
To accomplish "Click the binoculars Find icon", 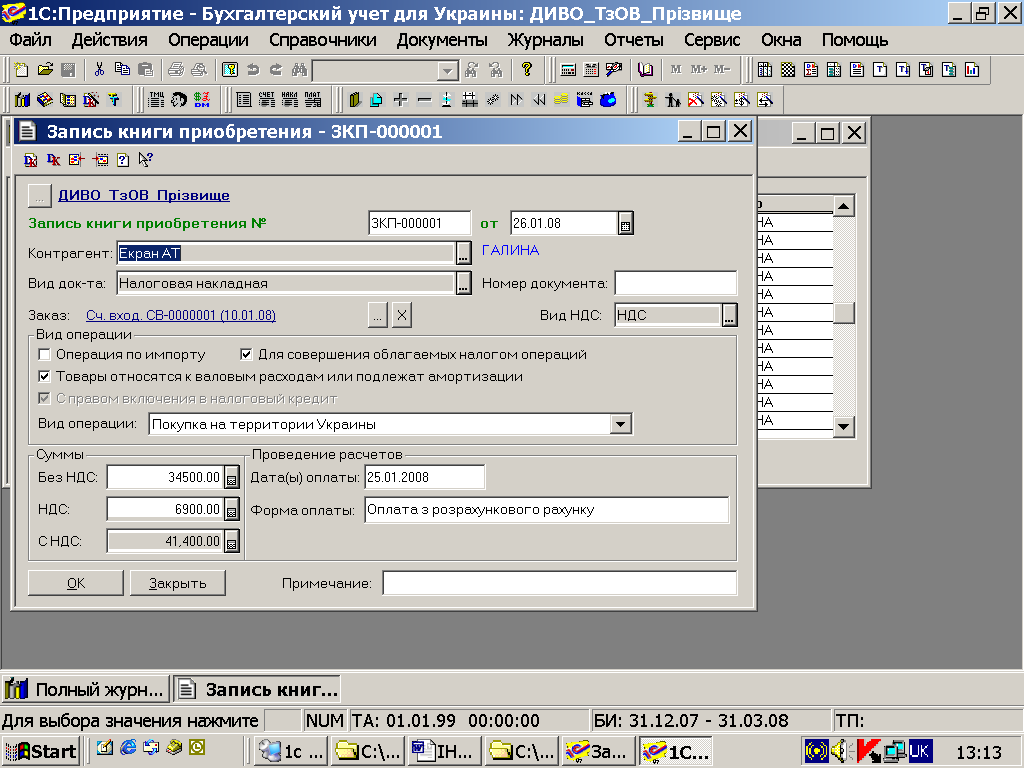I will pyautogui.click(x=299, y=69).
